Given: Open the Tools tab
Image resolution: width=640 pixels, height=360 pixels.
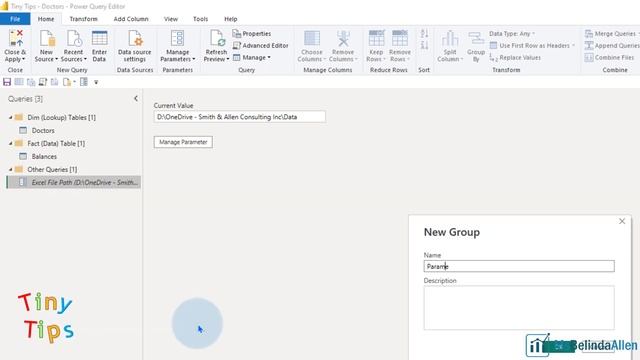Looking at the screenshot, I should (x=200, y=19).
